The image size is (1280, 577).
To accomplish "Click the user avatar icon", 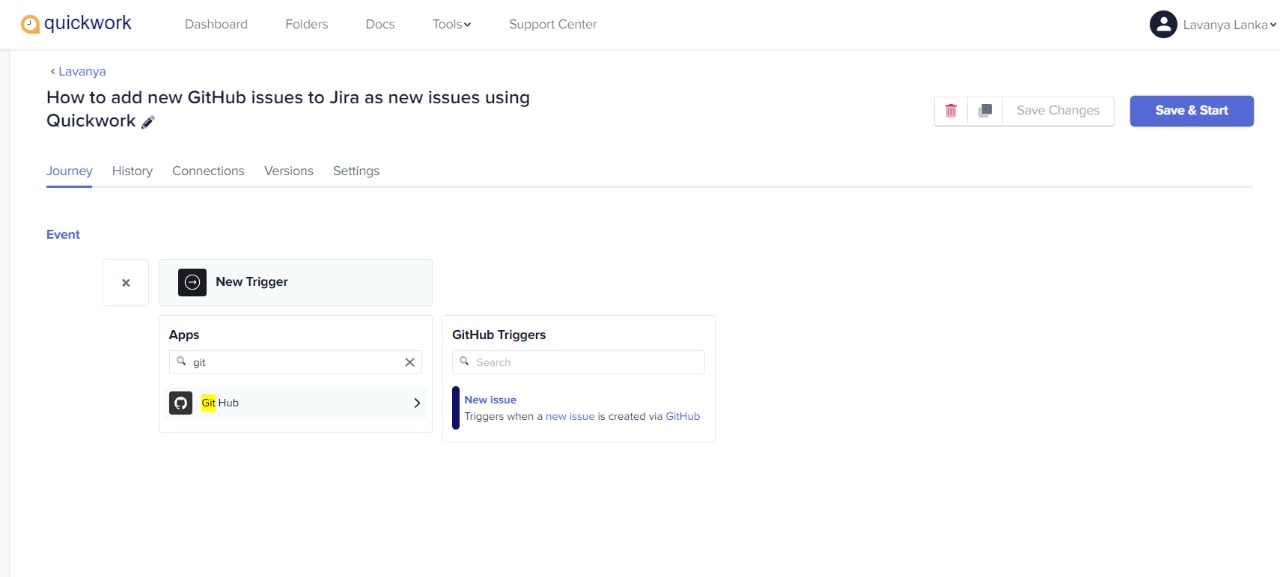I will 1163,24.
